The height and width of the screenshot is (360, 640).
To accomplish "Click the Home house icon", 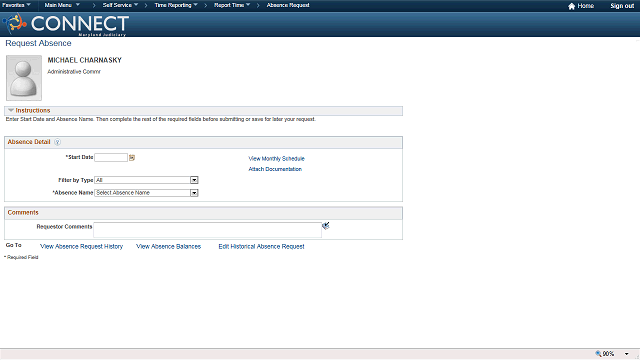I will click(571, 6).
